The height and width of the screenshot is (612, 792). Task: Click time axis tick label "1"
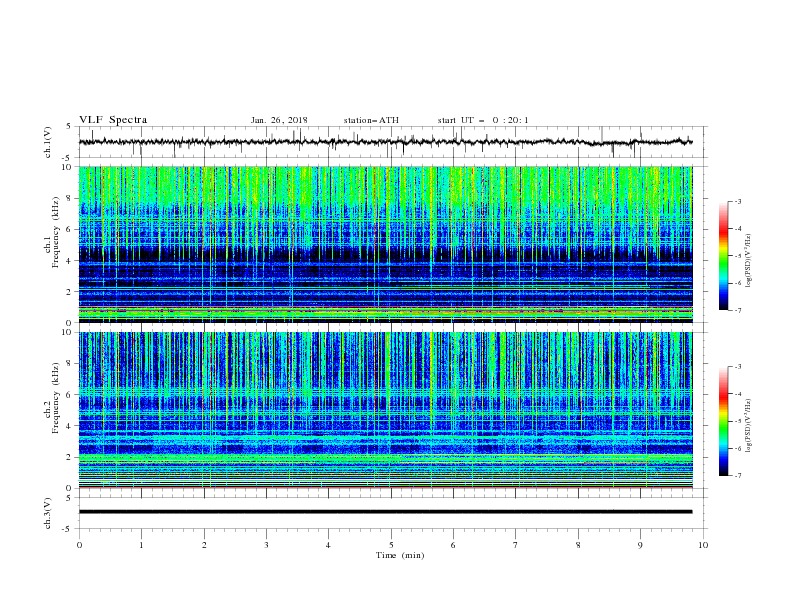pos(141,545)
